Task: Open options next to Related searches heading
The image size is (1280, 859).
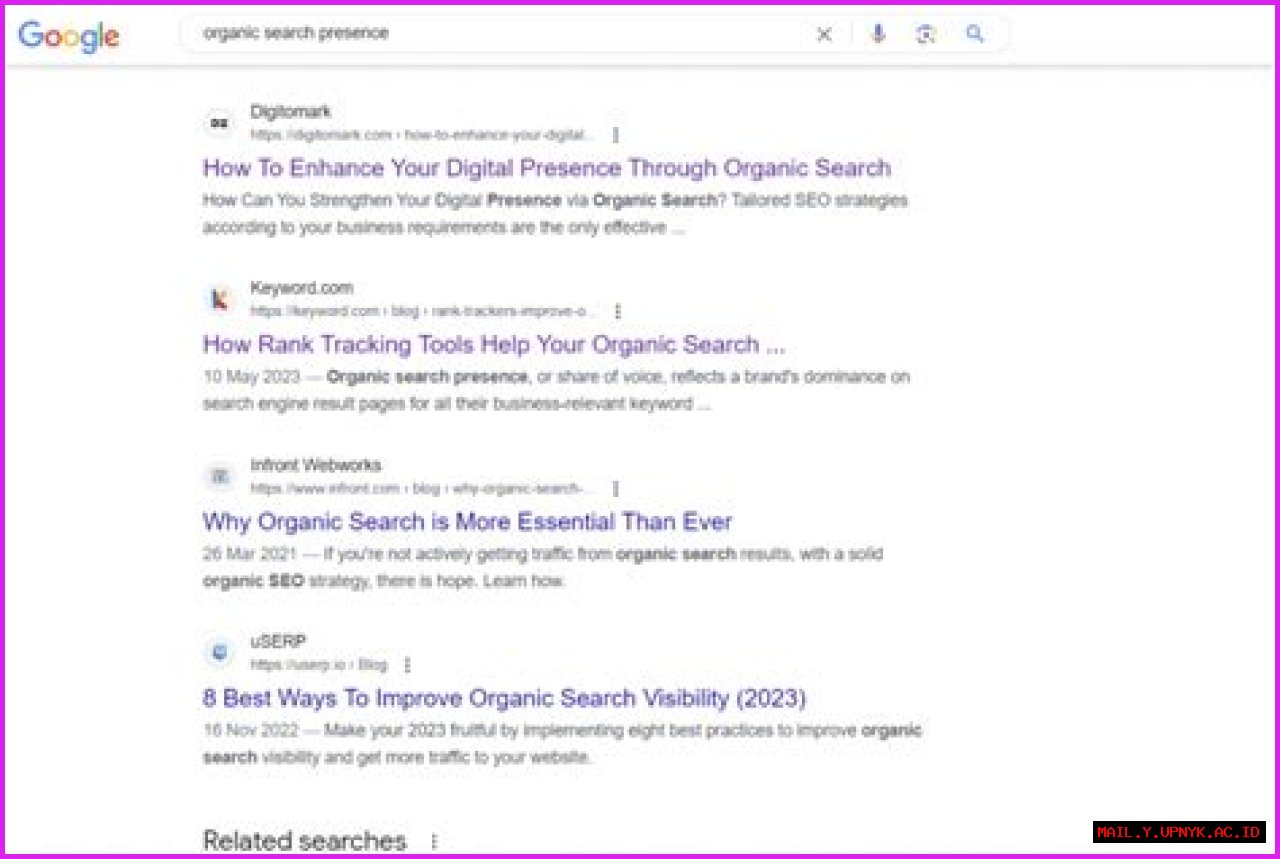Action: tap(433, 841)
